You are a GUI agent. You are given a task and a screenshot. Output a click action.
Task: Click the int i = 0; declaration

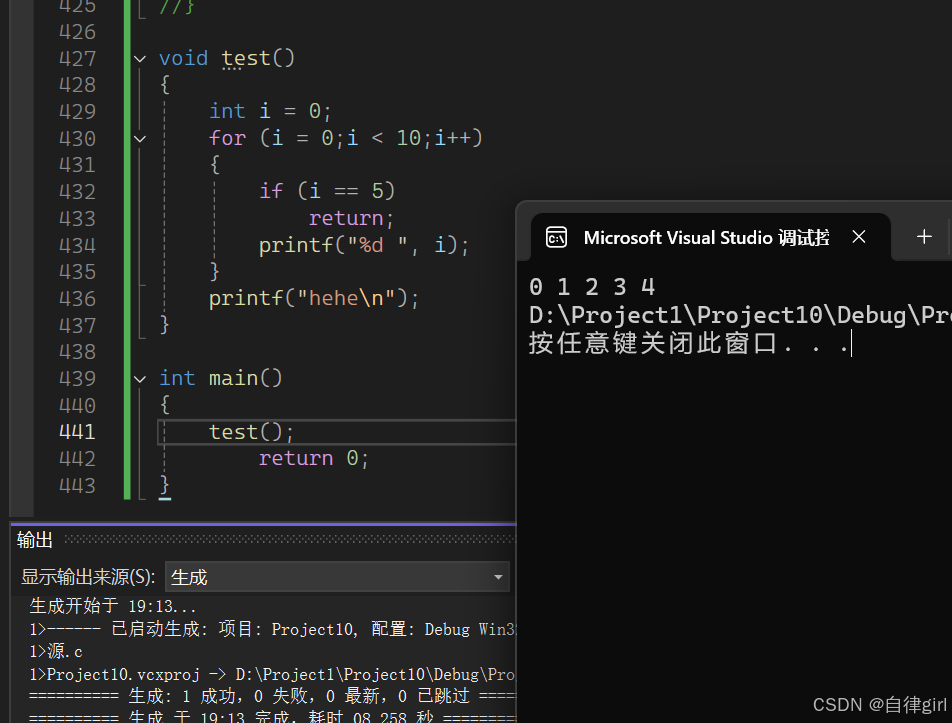[x=270, y=111]
